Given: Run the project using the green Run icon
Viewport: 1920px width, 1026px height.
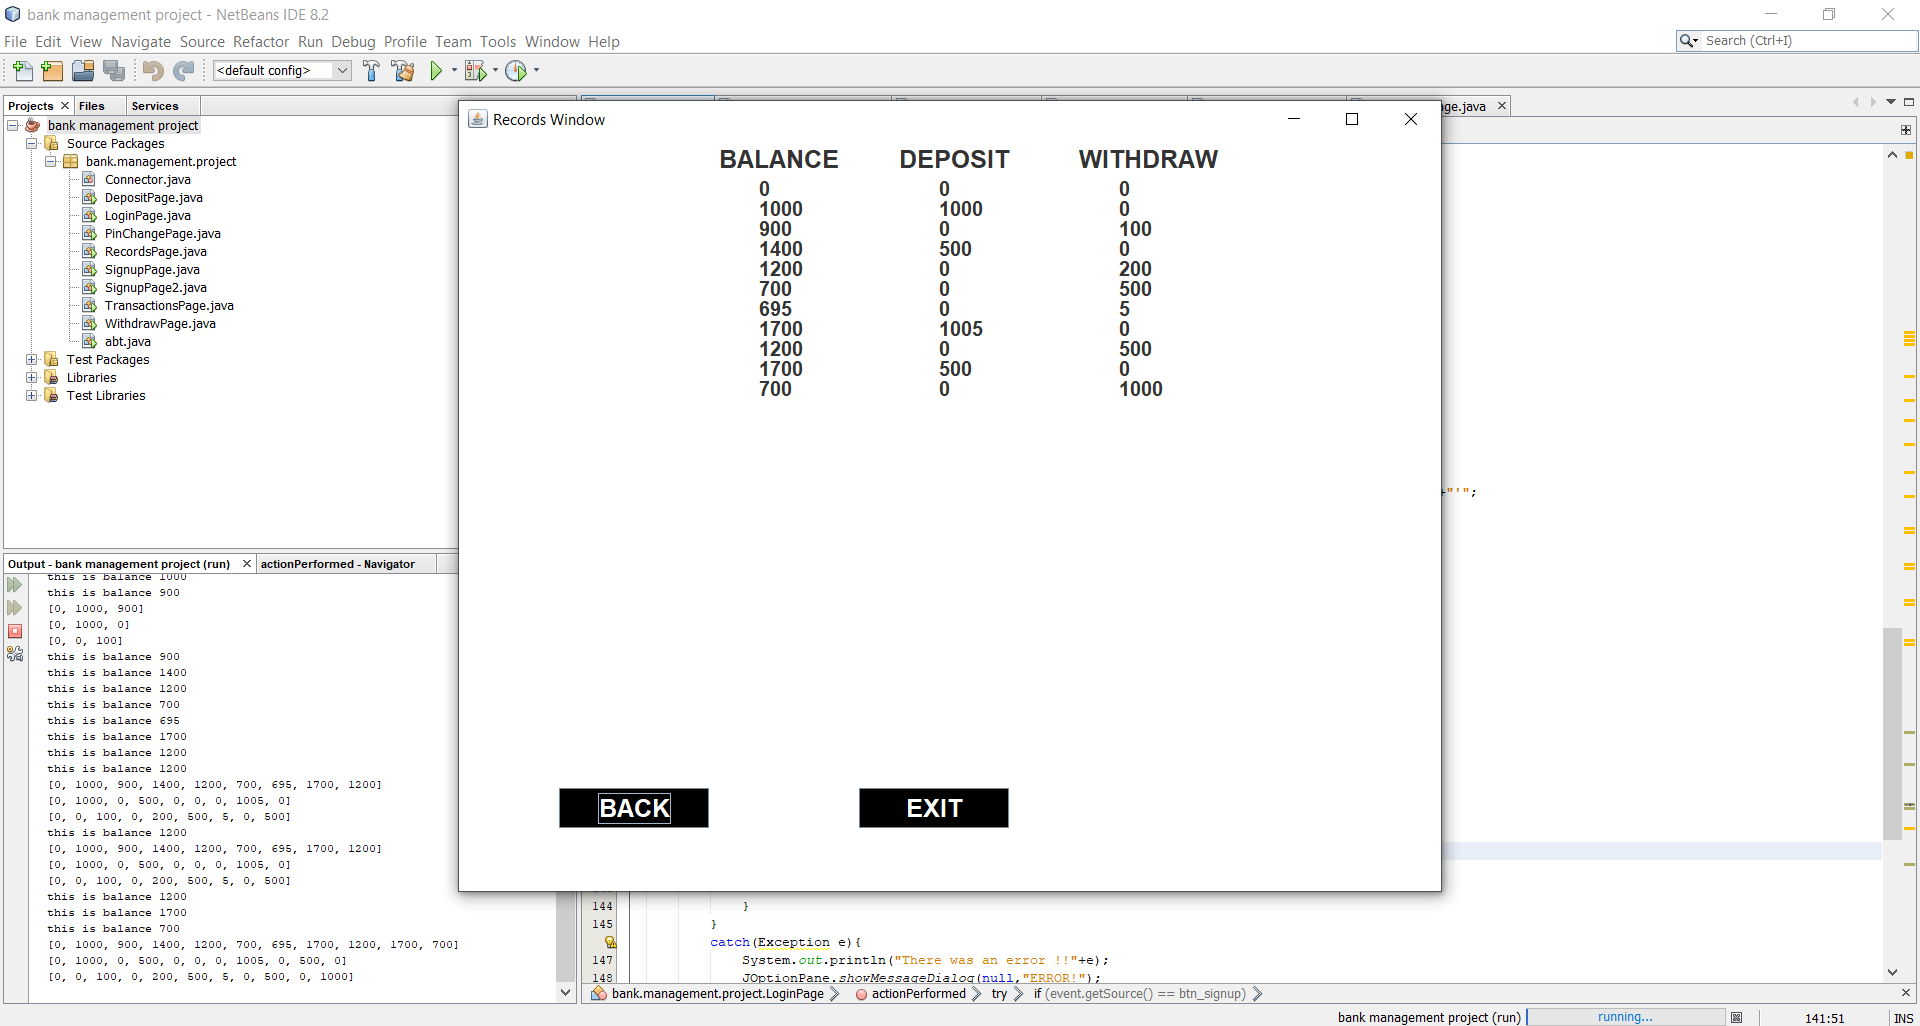Looking at the screenshot, I should (x=437, y=70).
